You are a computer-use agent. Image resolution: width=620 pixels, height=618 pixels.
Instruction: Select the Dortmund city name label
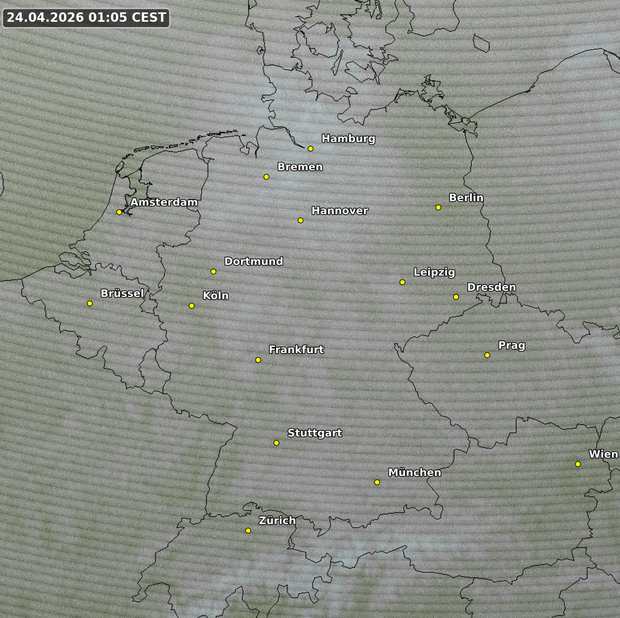[x=253, y=261]
